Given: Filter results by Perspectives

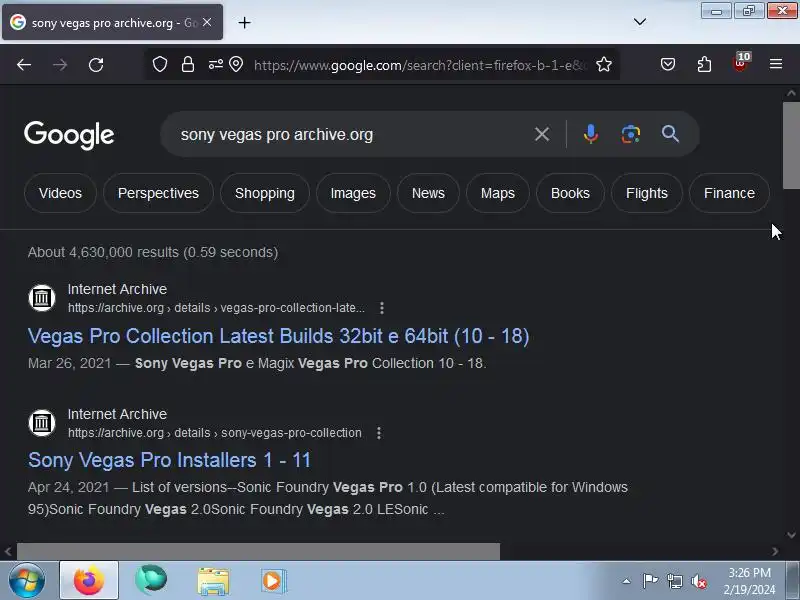Looking at the screenshot, I should click(158, 193).
